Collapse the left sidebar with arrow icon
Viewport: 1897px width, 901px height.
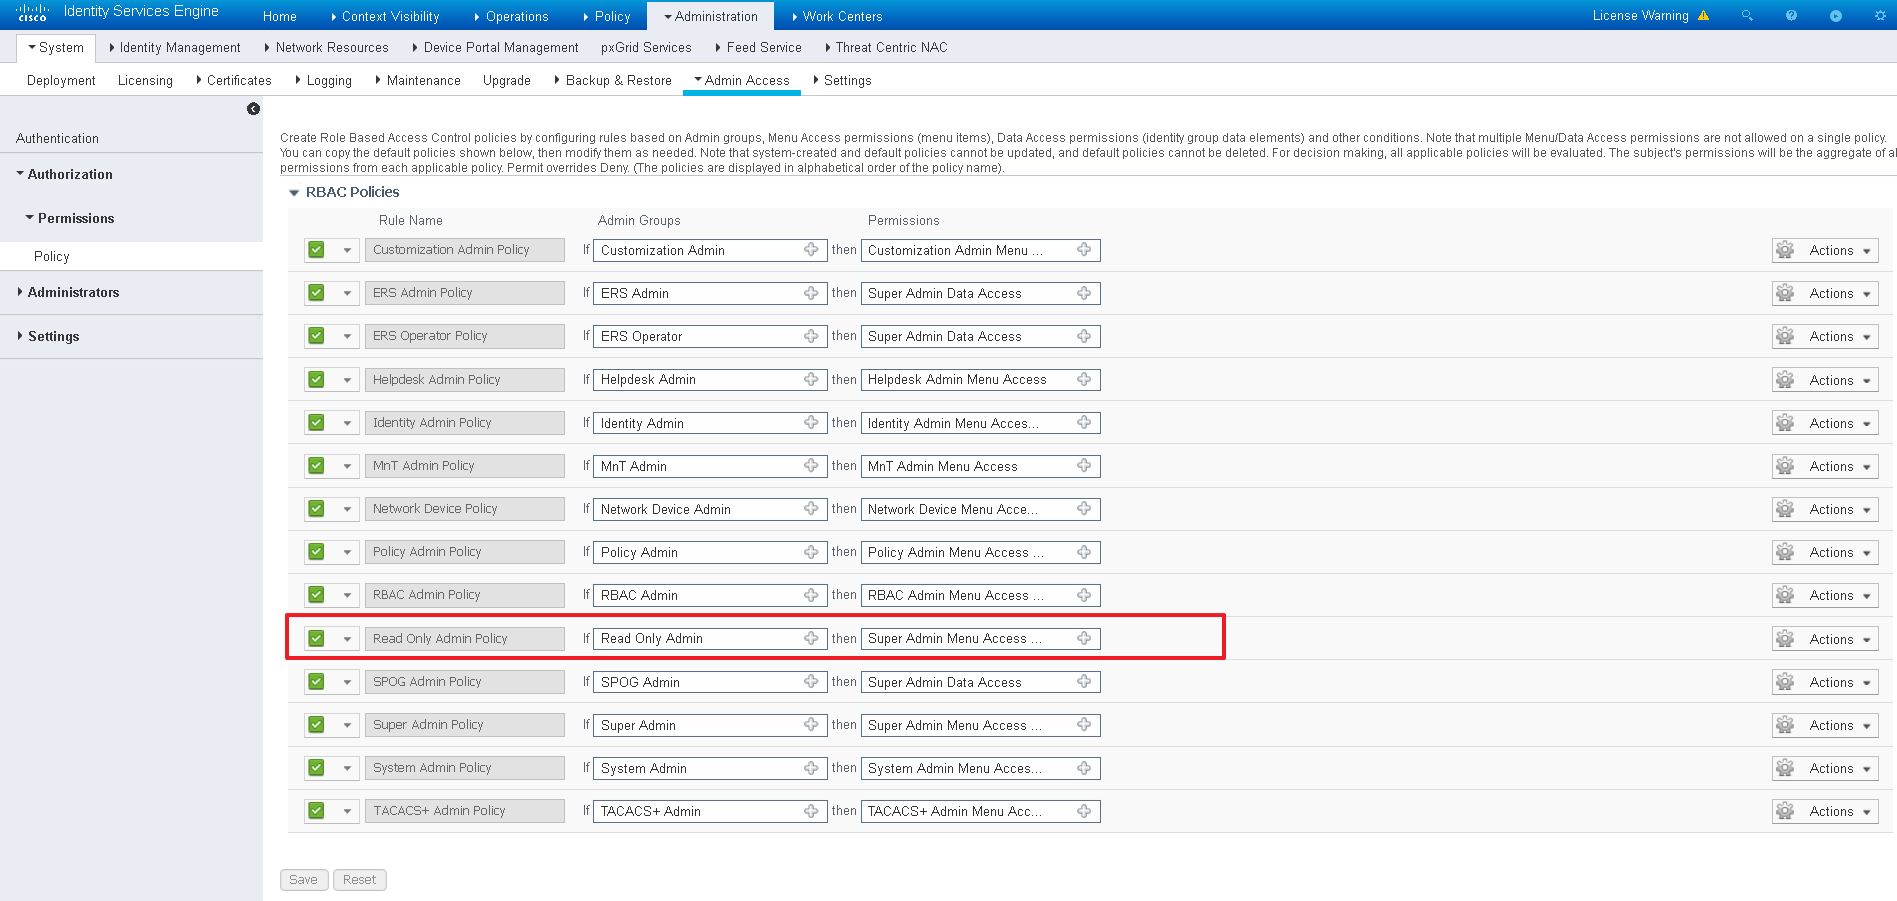coord(253,109)
